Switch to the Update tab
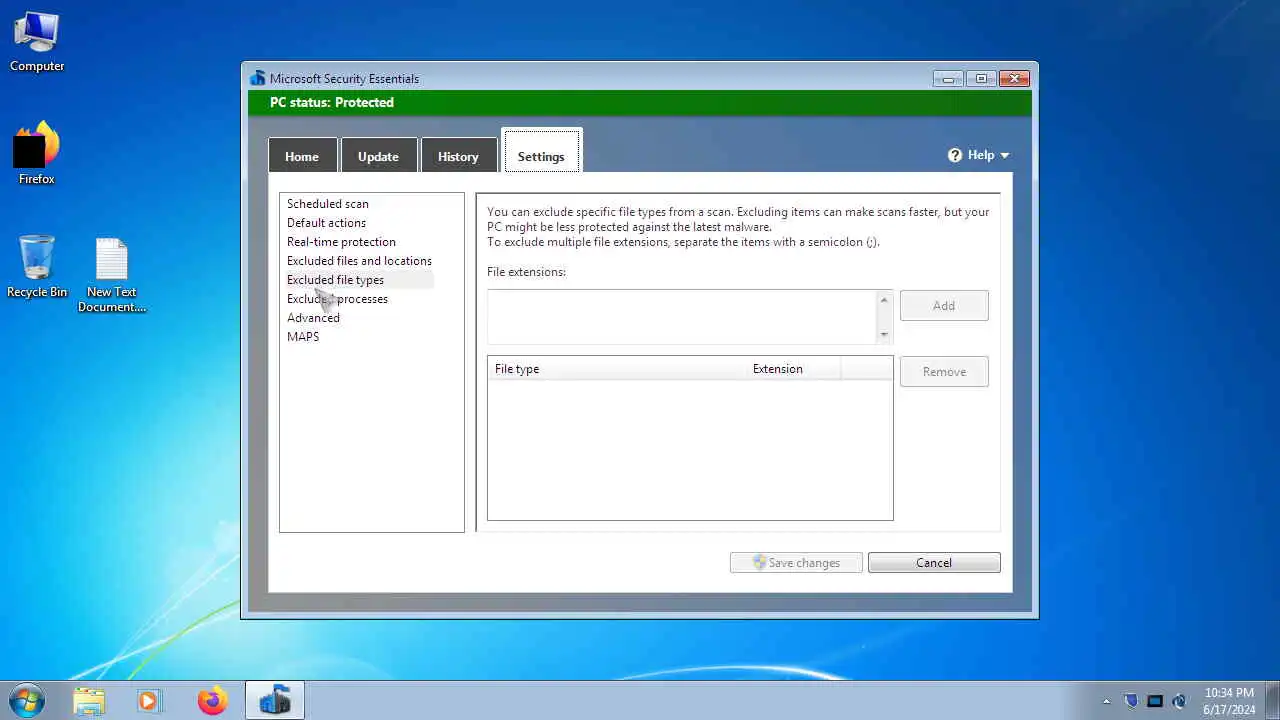Screen dimensions: 1280x720 tap(378, 156)
